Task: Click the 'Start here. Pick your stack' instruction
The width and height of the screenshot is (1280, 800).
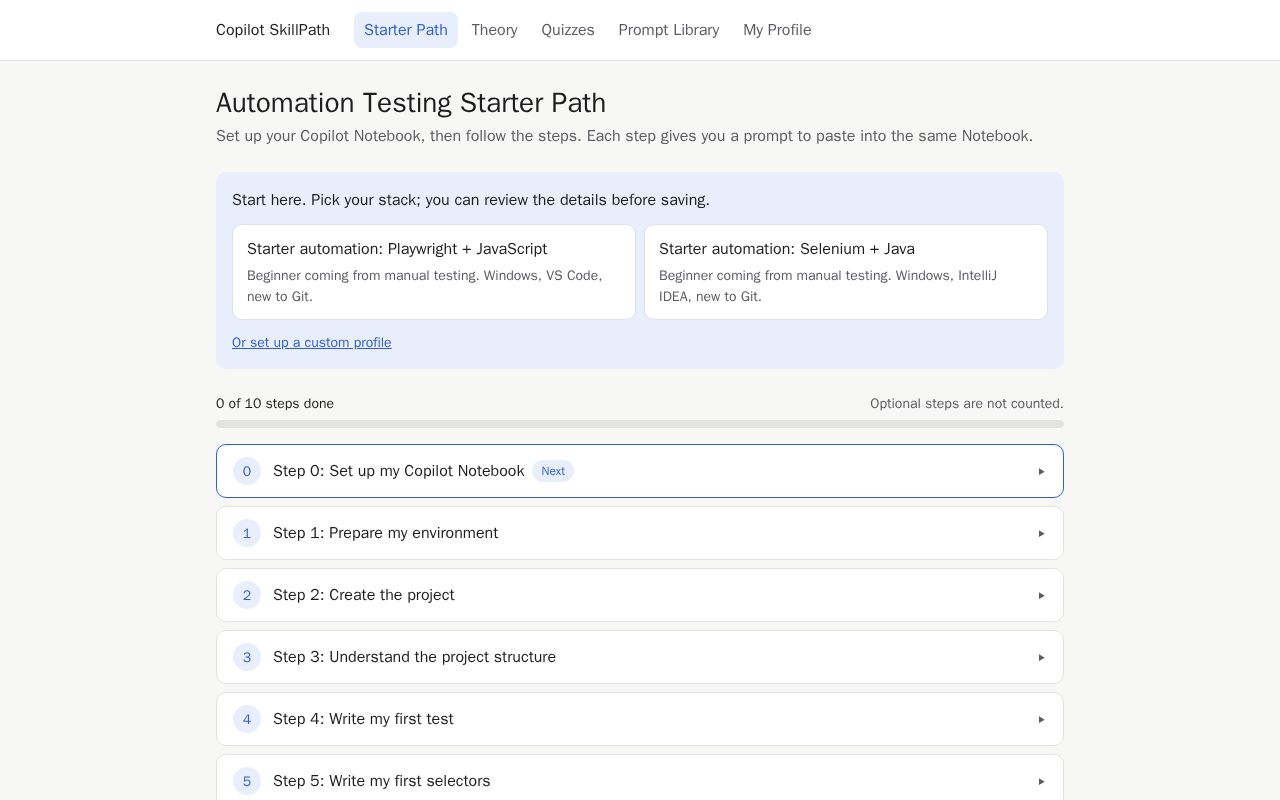Action: pyautogui.click(x=471, y=200)
